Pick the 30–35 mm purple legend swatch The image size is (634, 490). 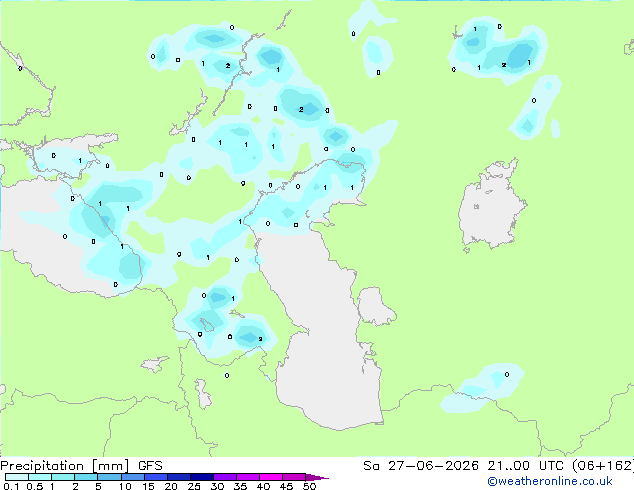[x=225, y=477]
